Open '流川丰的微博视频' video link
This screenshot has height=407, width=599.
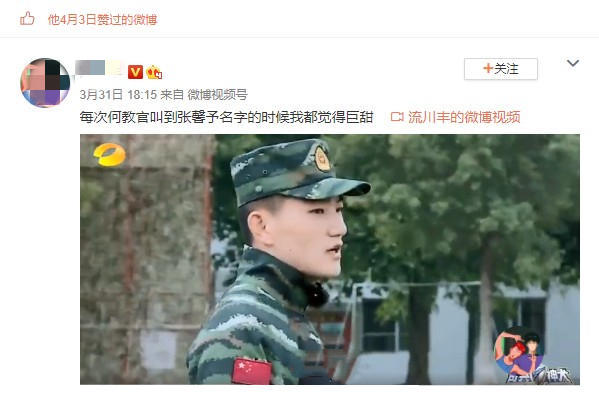[x=464, y=117]
